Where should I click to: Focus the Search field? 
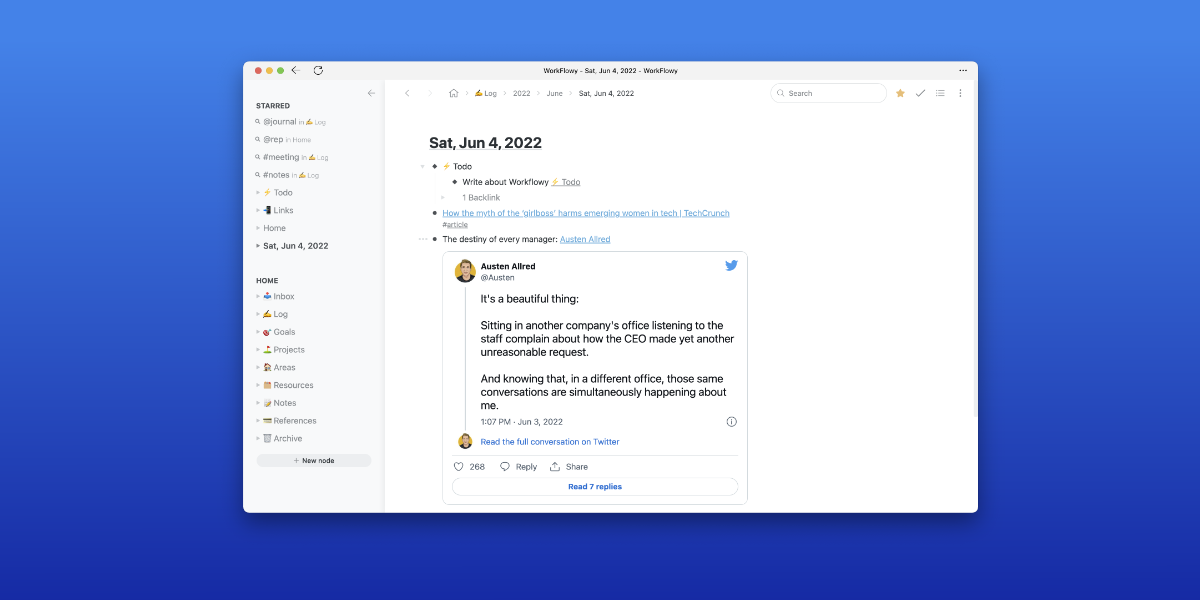pos(829,93)
